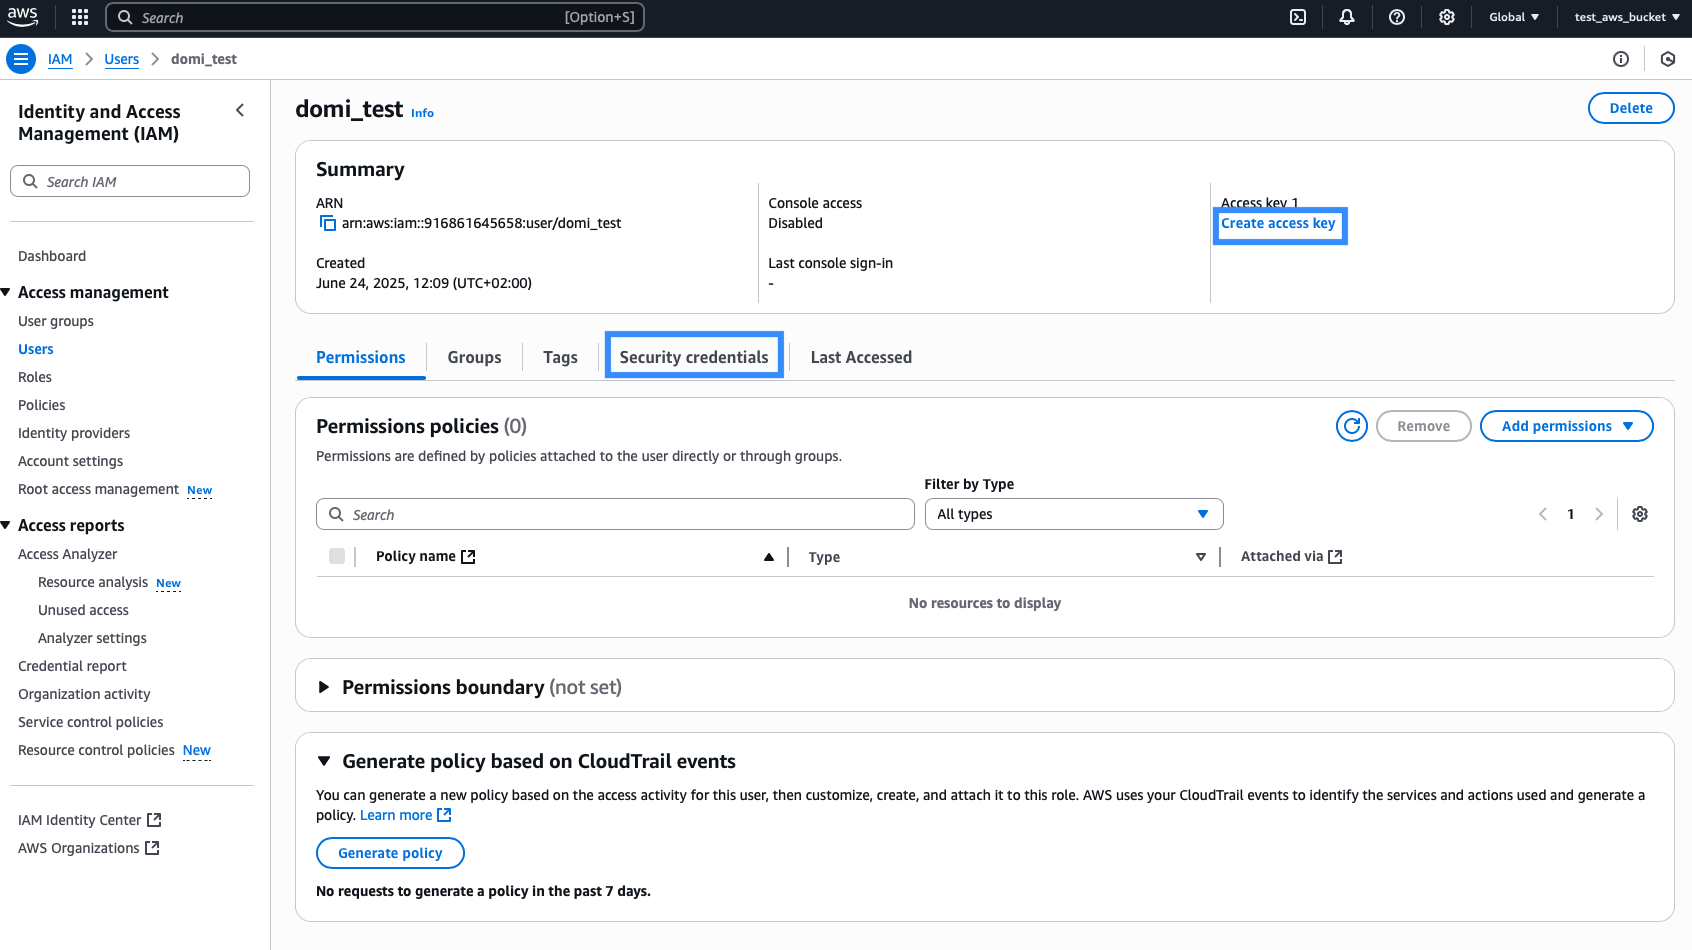Screen dimensions: 1692x950
Task: Open Policies in the sidebar
Action: (x=42, y=405)
